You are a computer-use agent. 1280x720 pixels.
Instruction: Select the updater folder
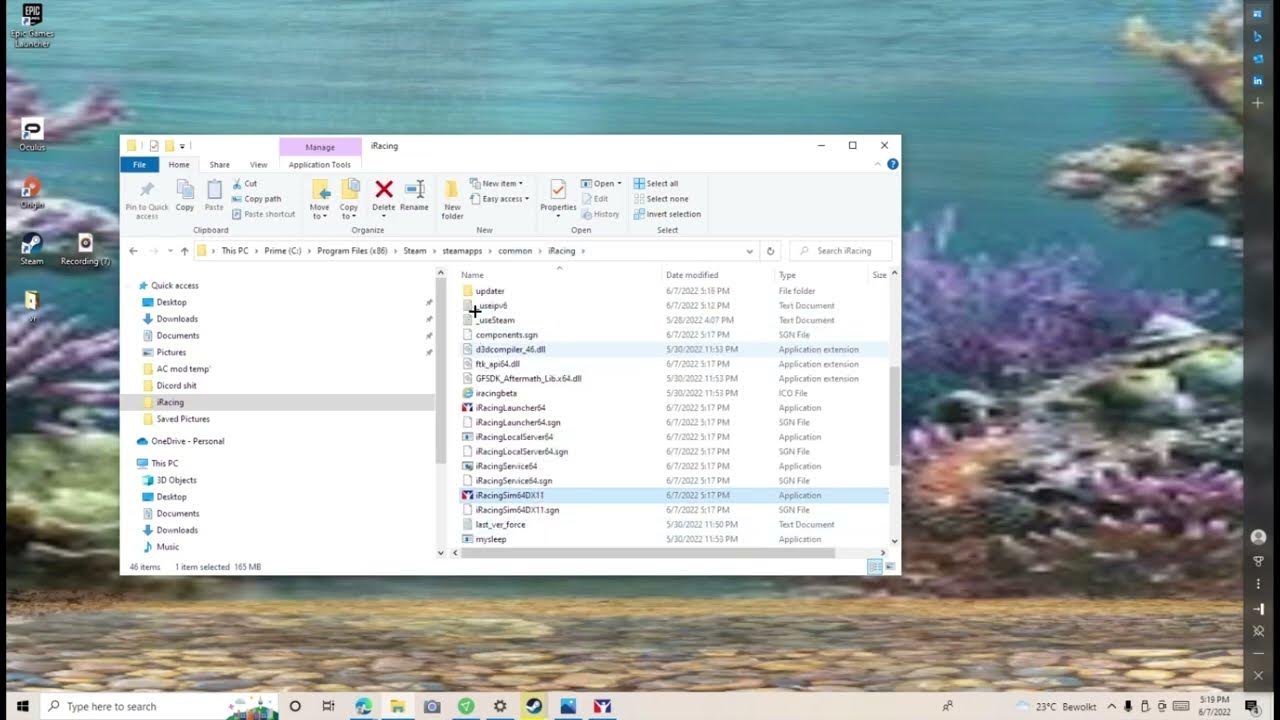click(x=490, y=291)
